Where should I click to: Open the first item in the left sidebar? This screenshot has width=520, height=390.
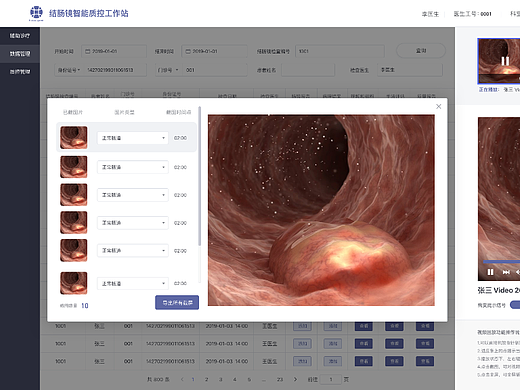coord(20,36)
